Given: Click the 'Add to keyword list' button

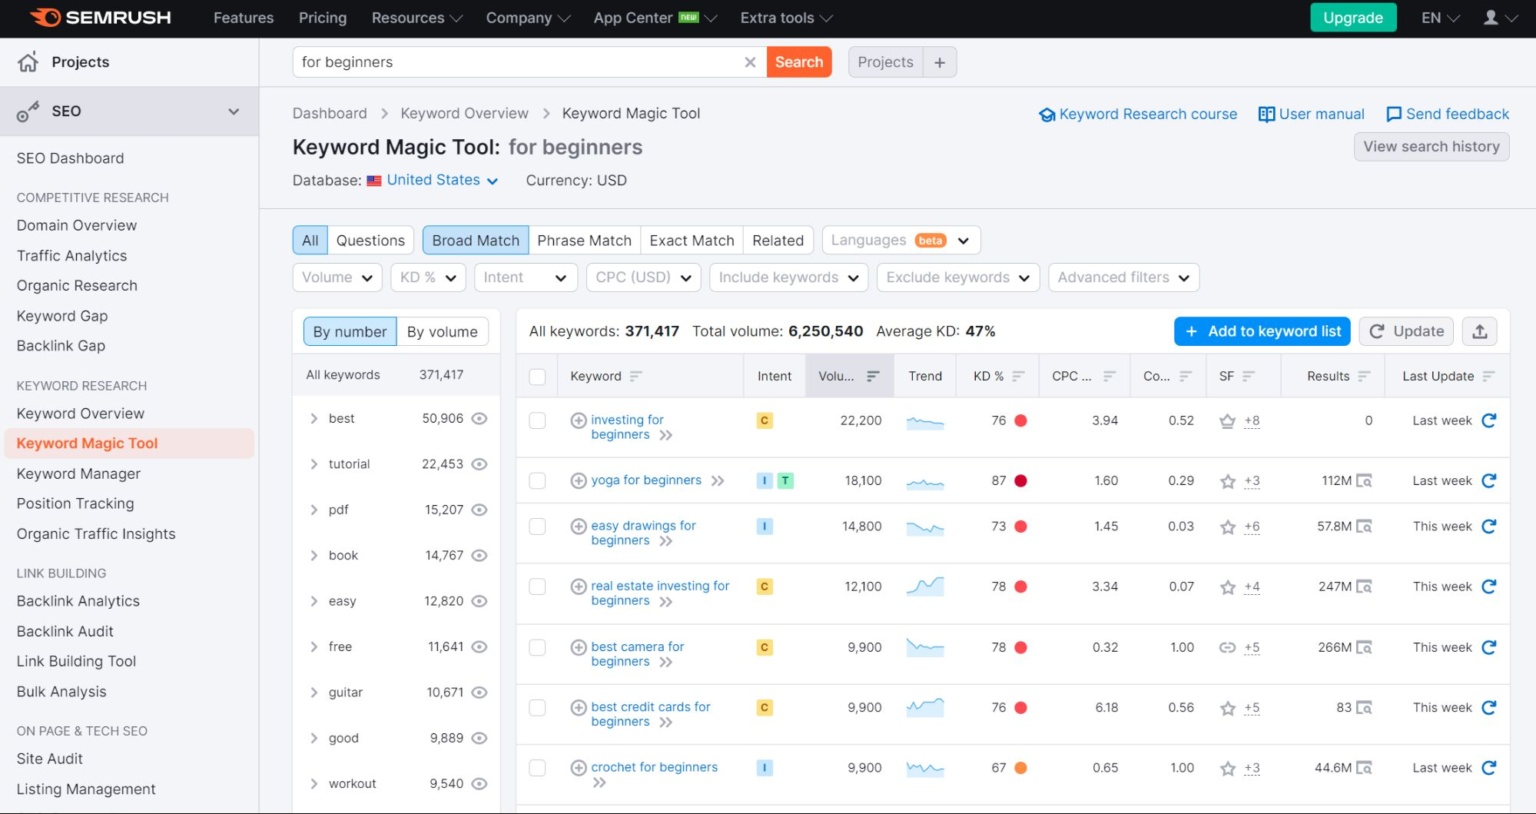Looking at the screenshot, I should [1262, 332].
